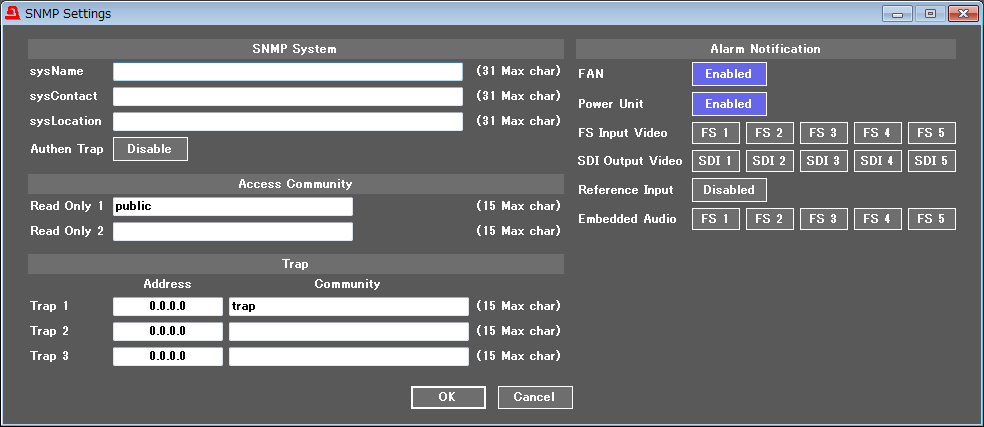Toggle the Power Unit alarm Enabled button
Image resolution: width=984 pixels, height=427 pixels.
pos(728,104)
